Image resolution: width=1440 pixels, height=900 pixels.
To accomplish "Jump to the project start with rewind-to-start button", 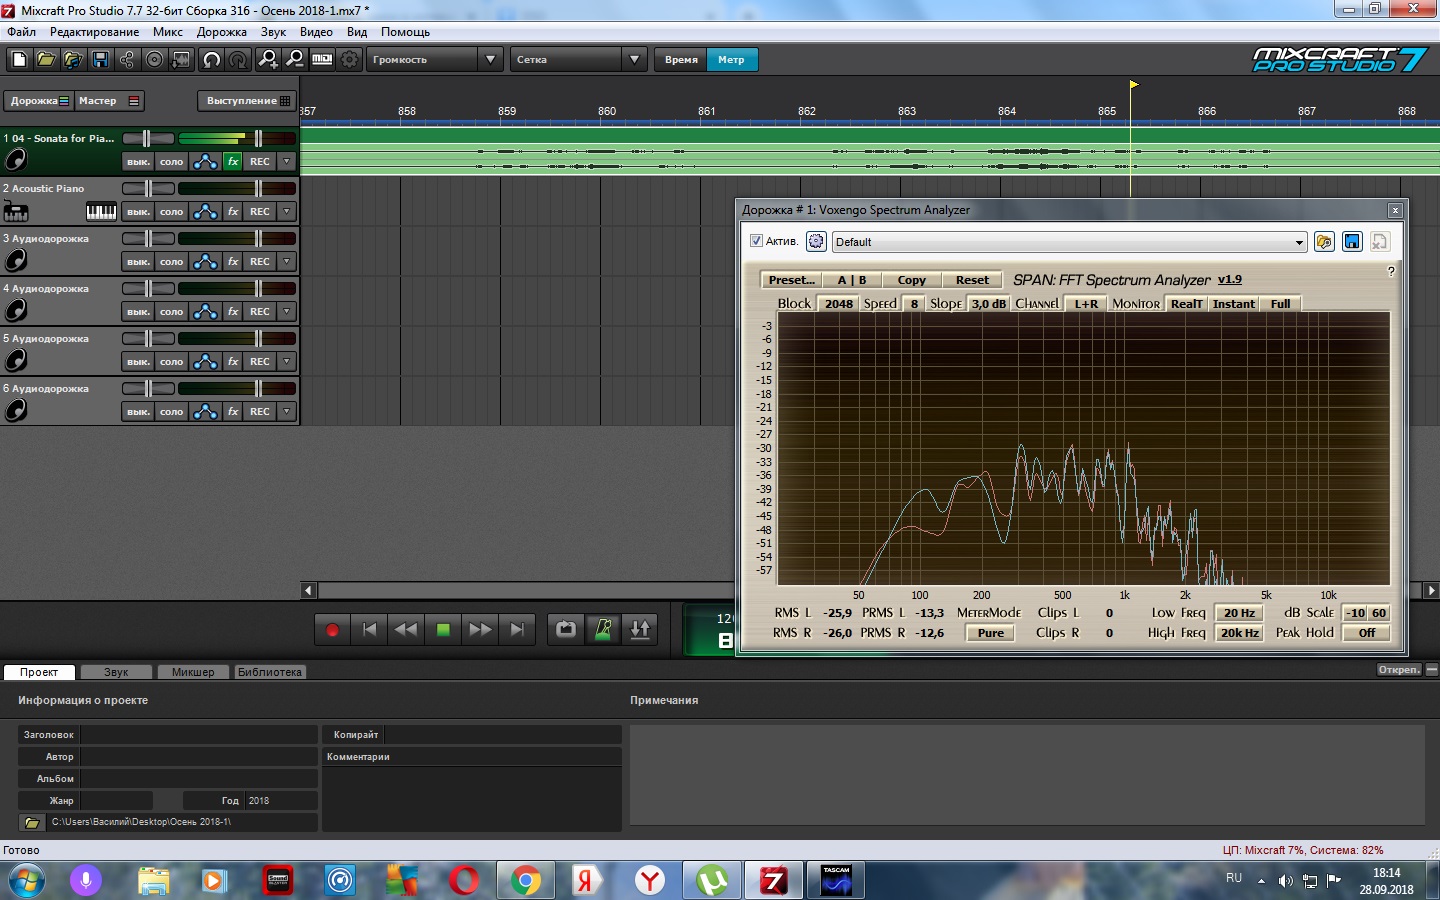I will (x=369, y=630).
